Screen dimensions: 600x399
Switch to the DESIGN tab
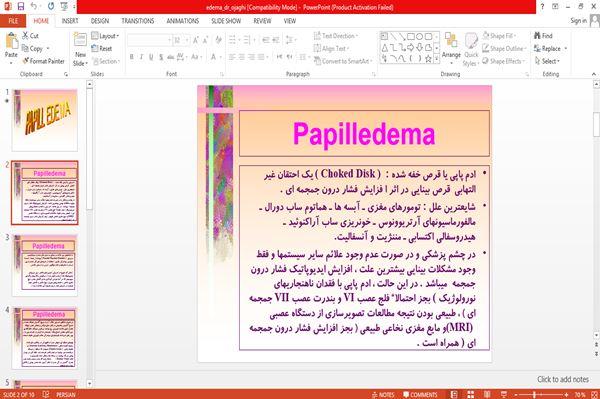pos(99,21)
